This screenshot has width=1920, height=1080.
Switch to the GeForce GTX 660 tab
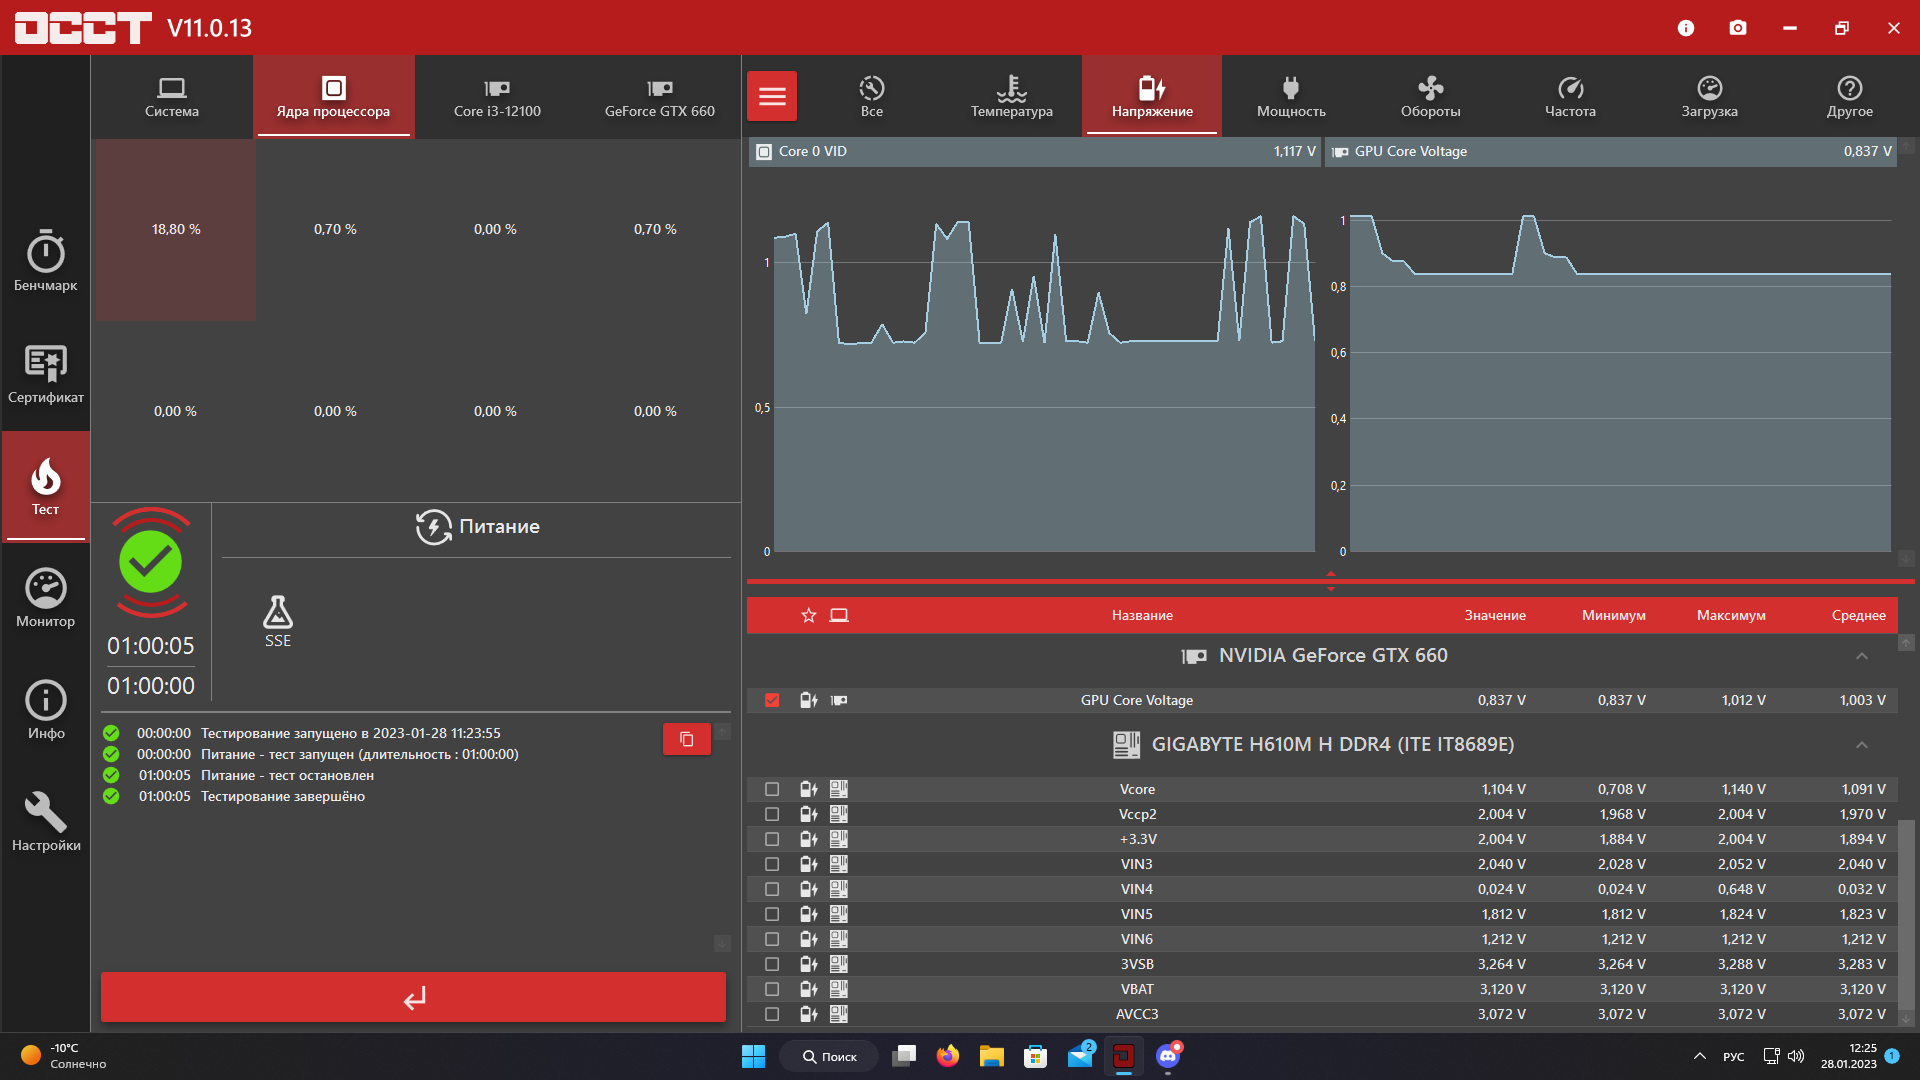[660, 96]
